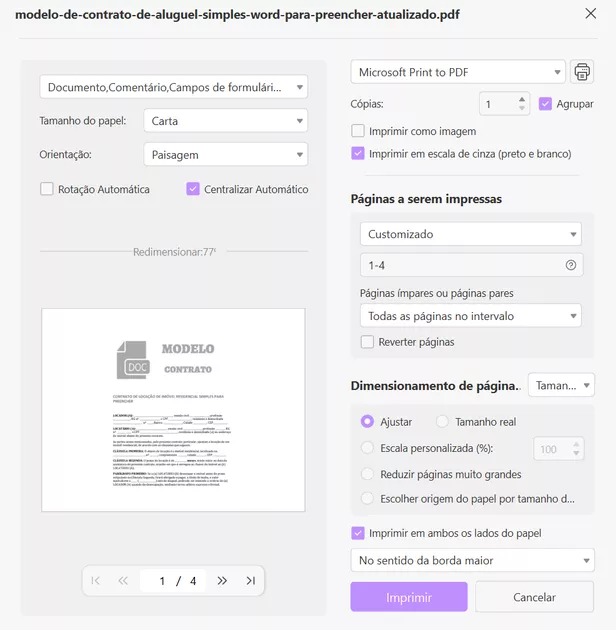Increase number of copies

coord(523,99)
